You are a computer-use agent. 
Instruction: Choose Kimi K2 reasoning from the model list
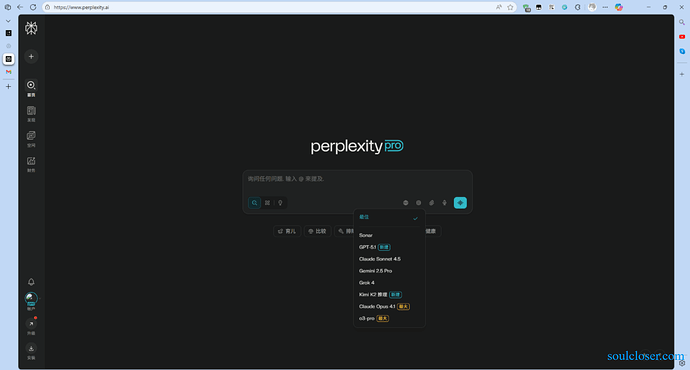(389, 295)
